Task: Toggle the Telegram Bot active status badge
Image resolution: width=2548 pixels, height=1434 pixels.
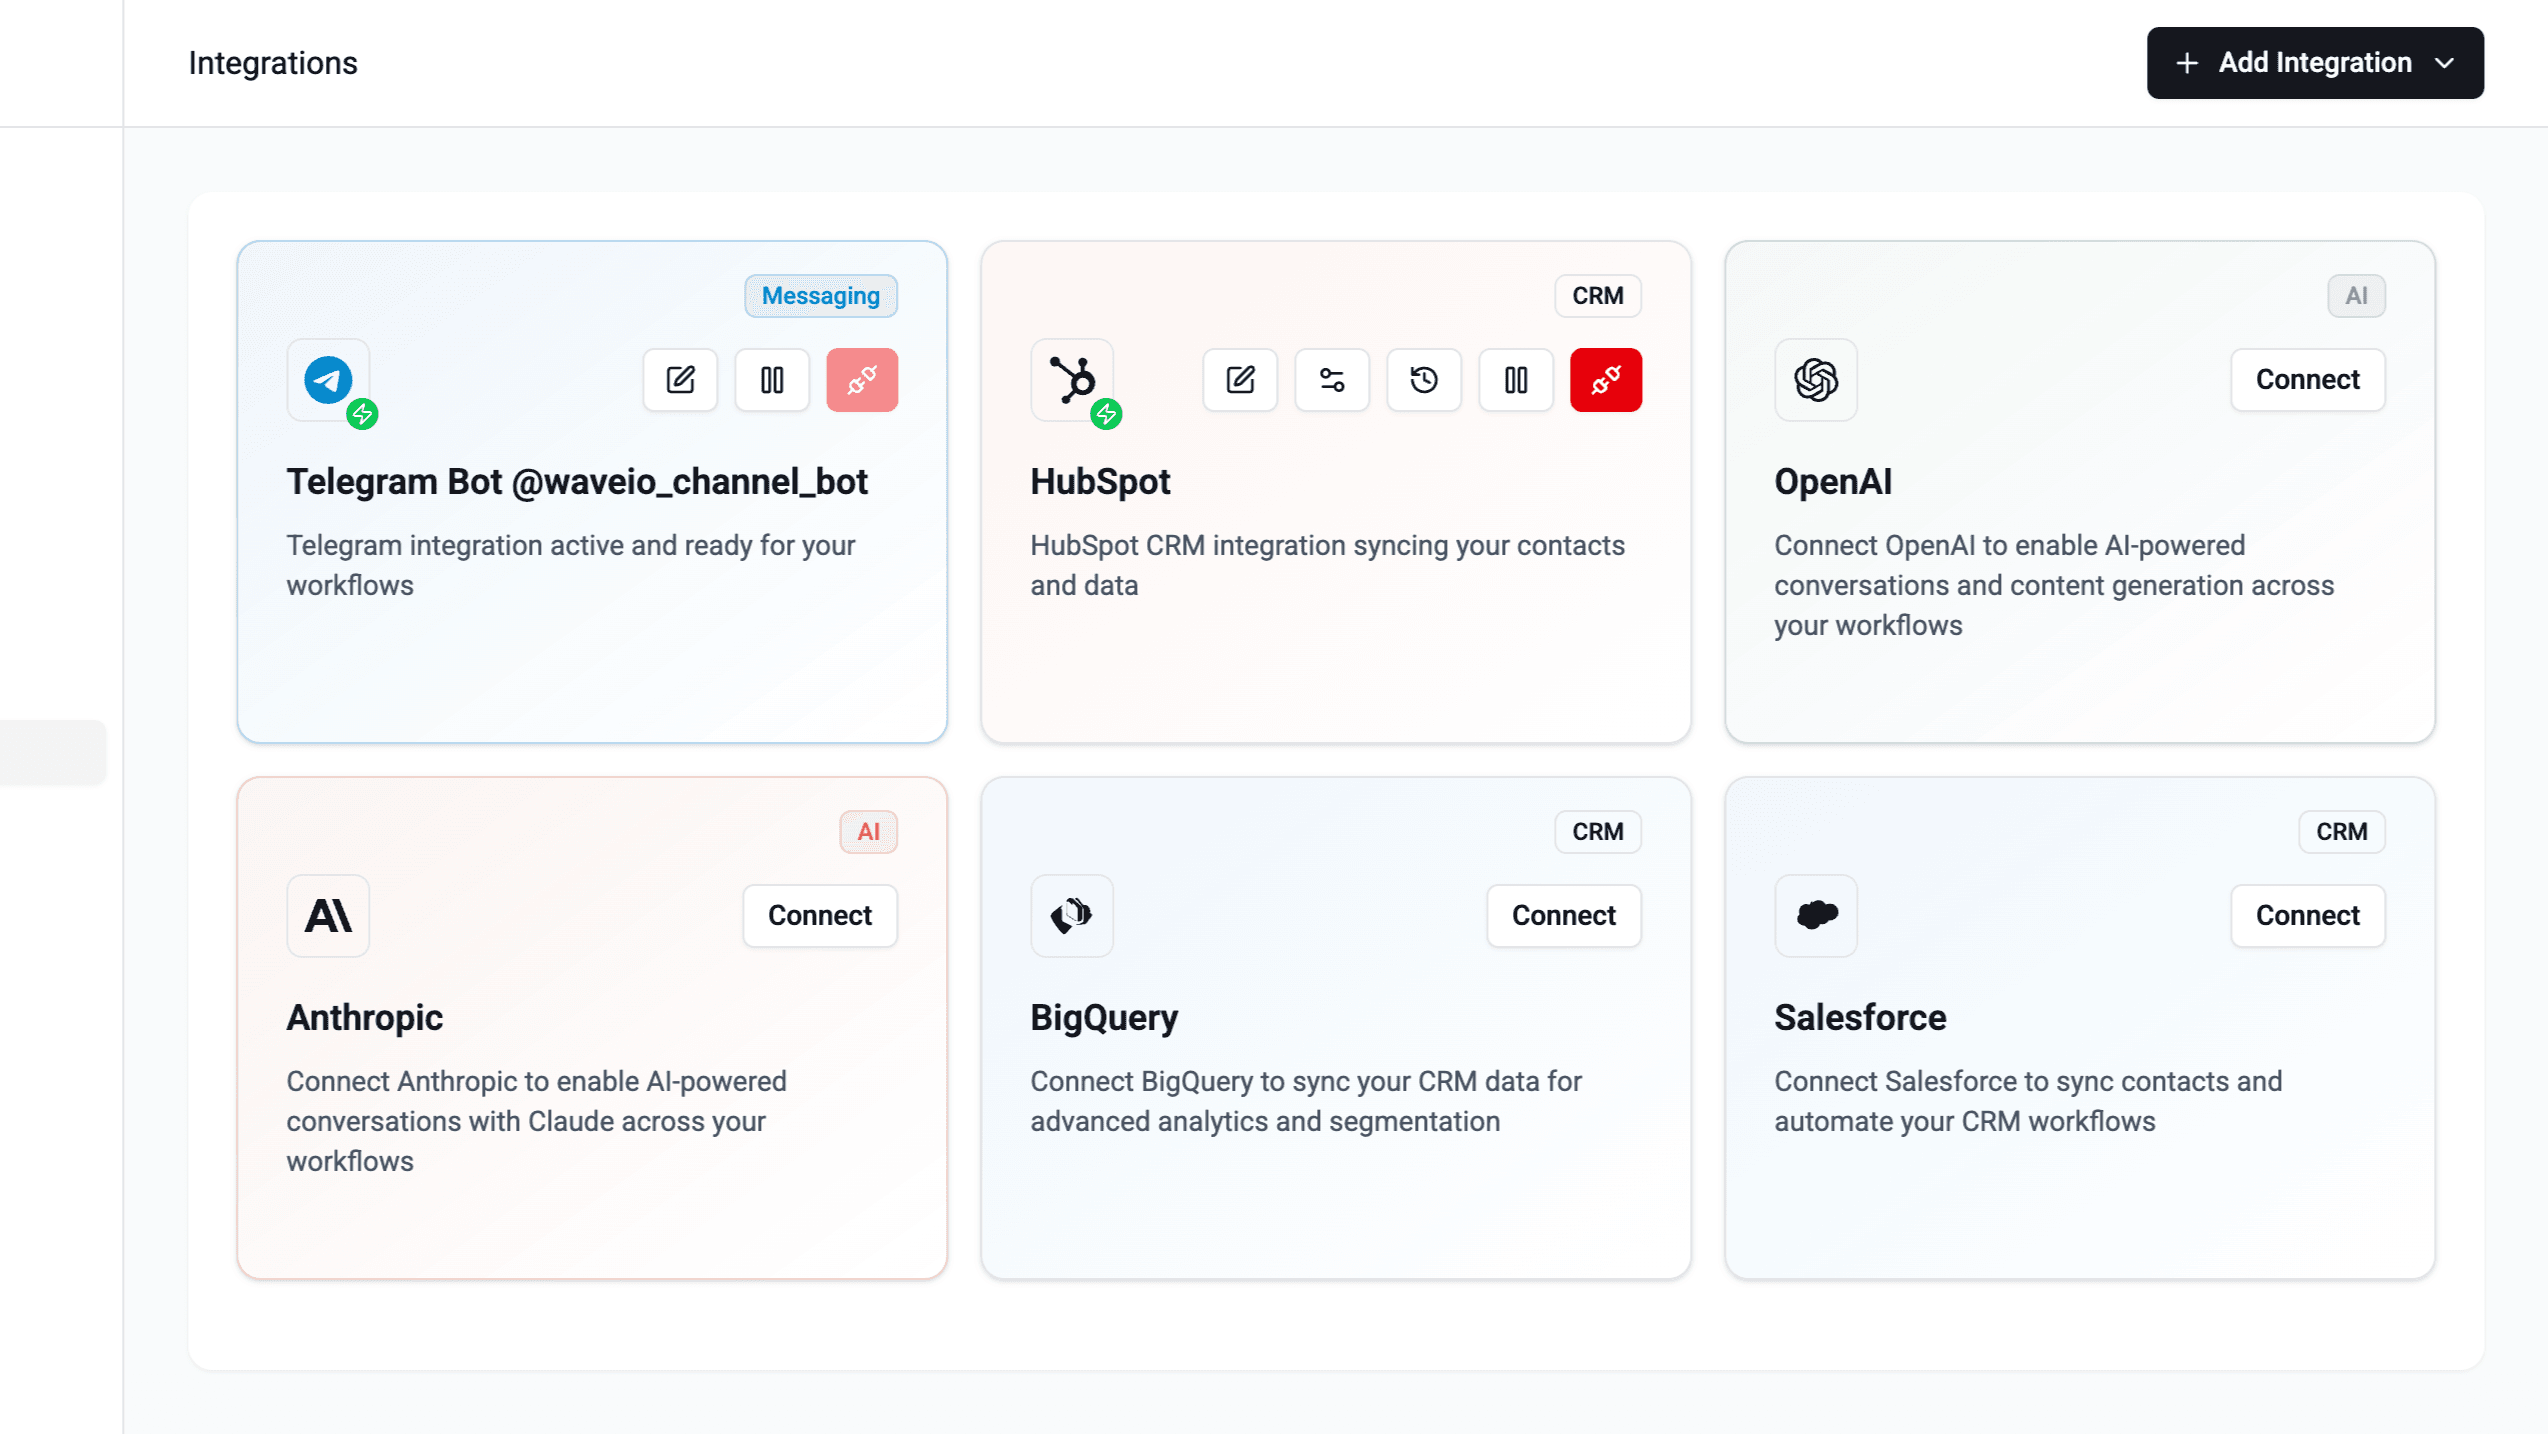Action: [x=363, y=414]
